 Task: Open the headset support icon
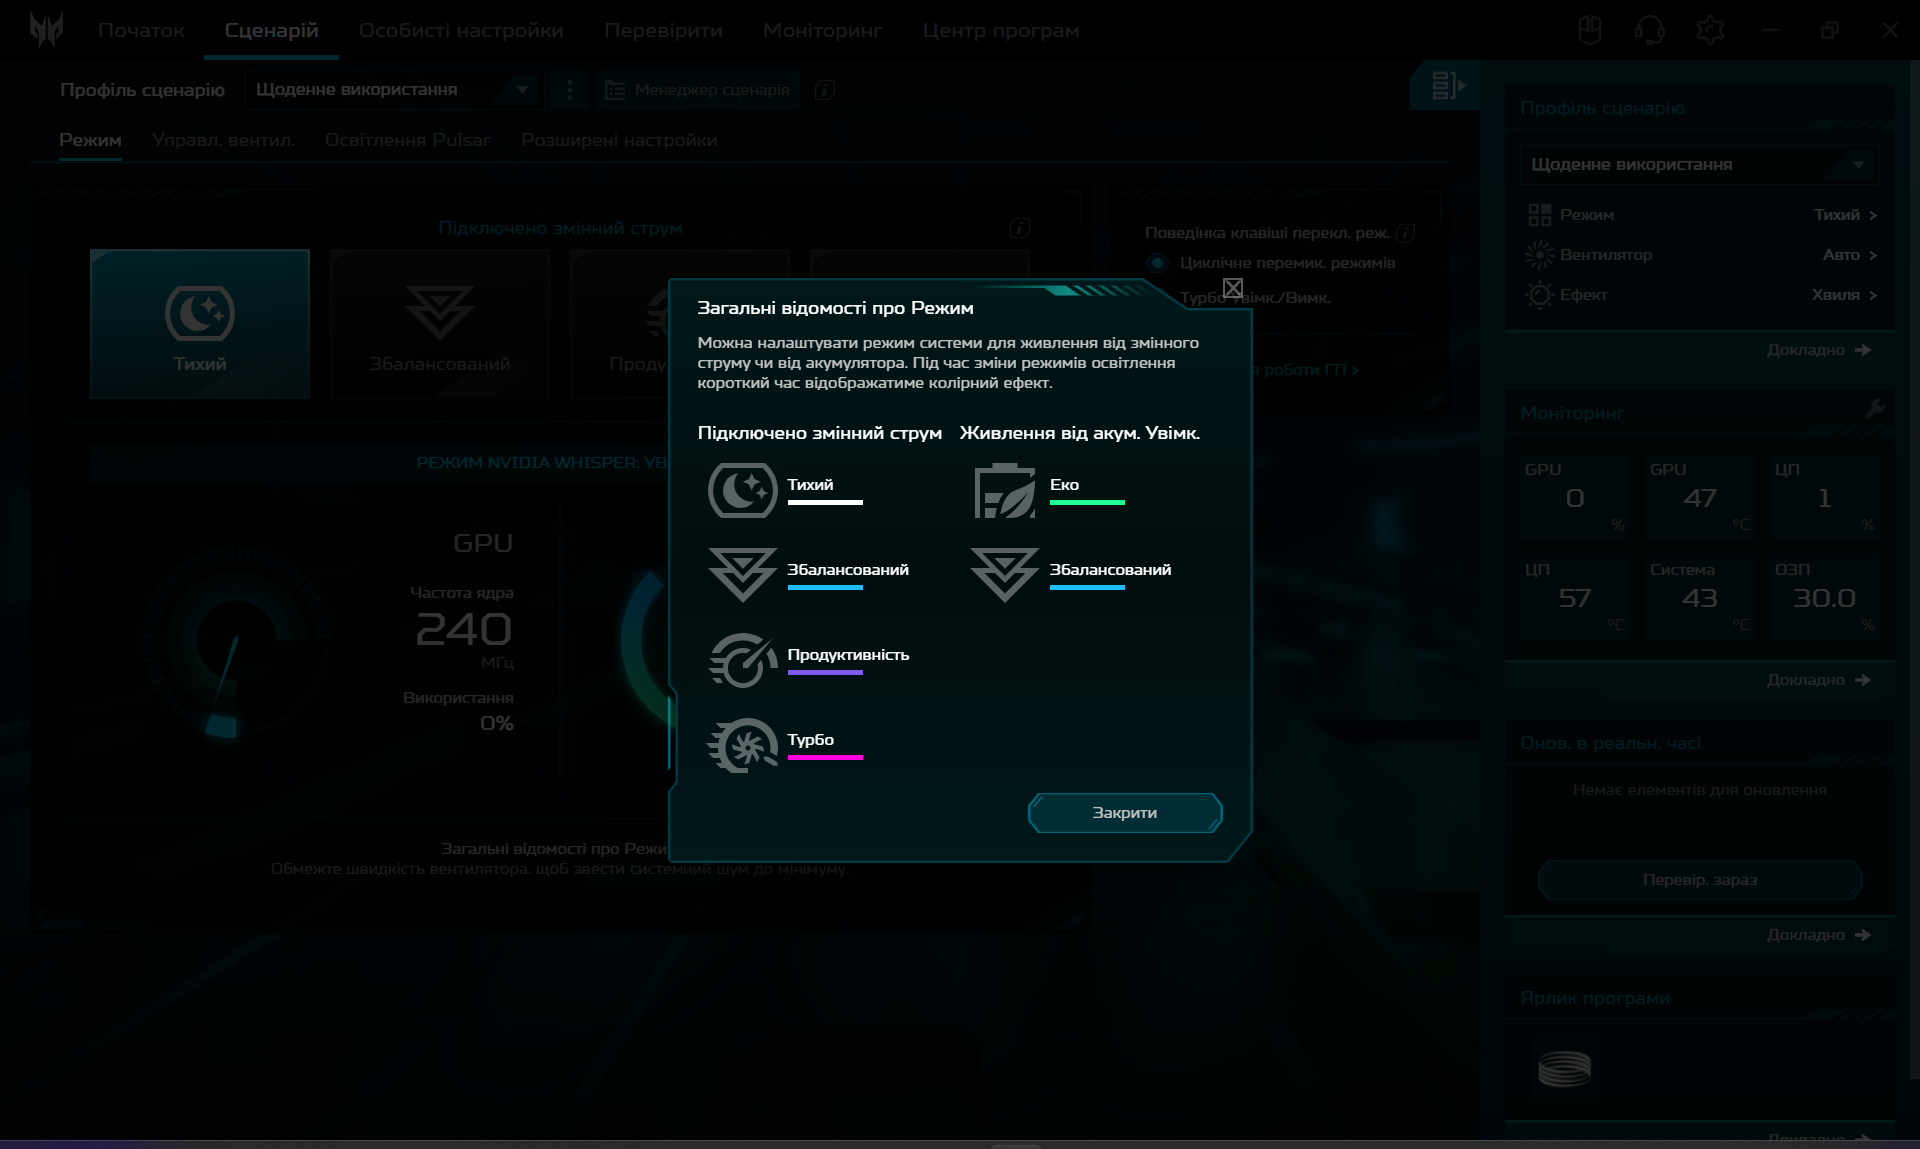pos(1649,30)
